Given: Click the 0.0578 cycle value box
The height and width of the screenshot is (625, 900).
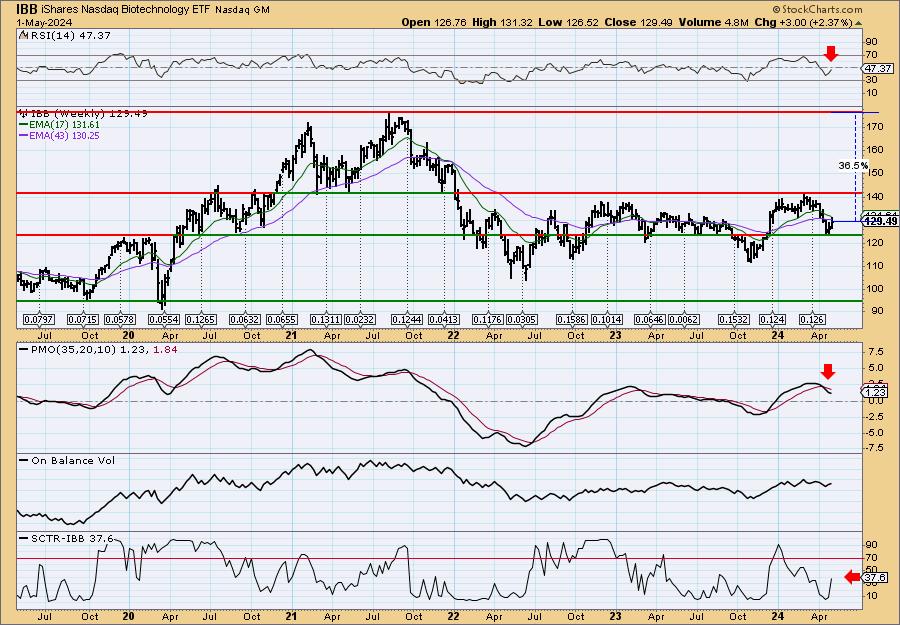Looking at the screenshot, I should 120,319.
